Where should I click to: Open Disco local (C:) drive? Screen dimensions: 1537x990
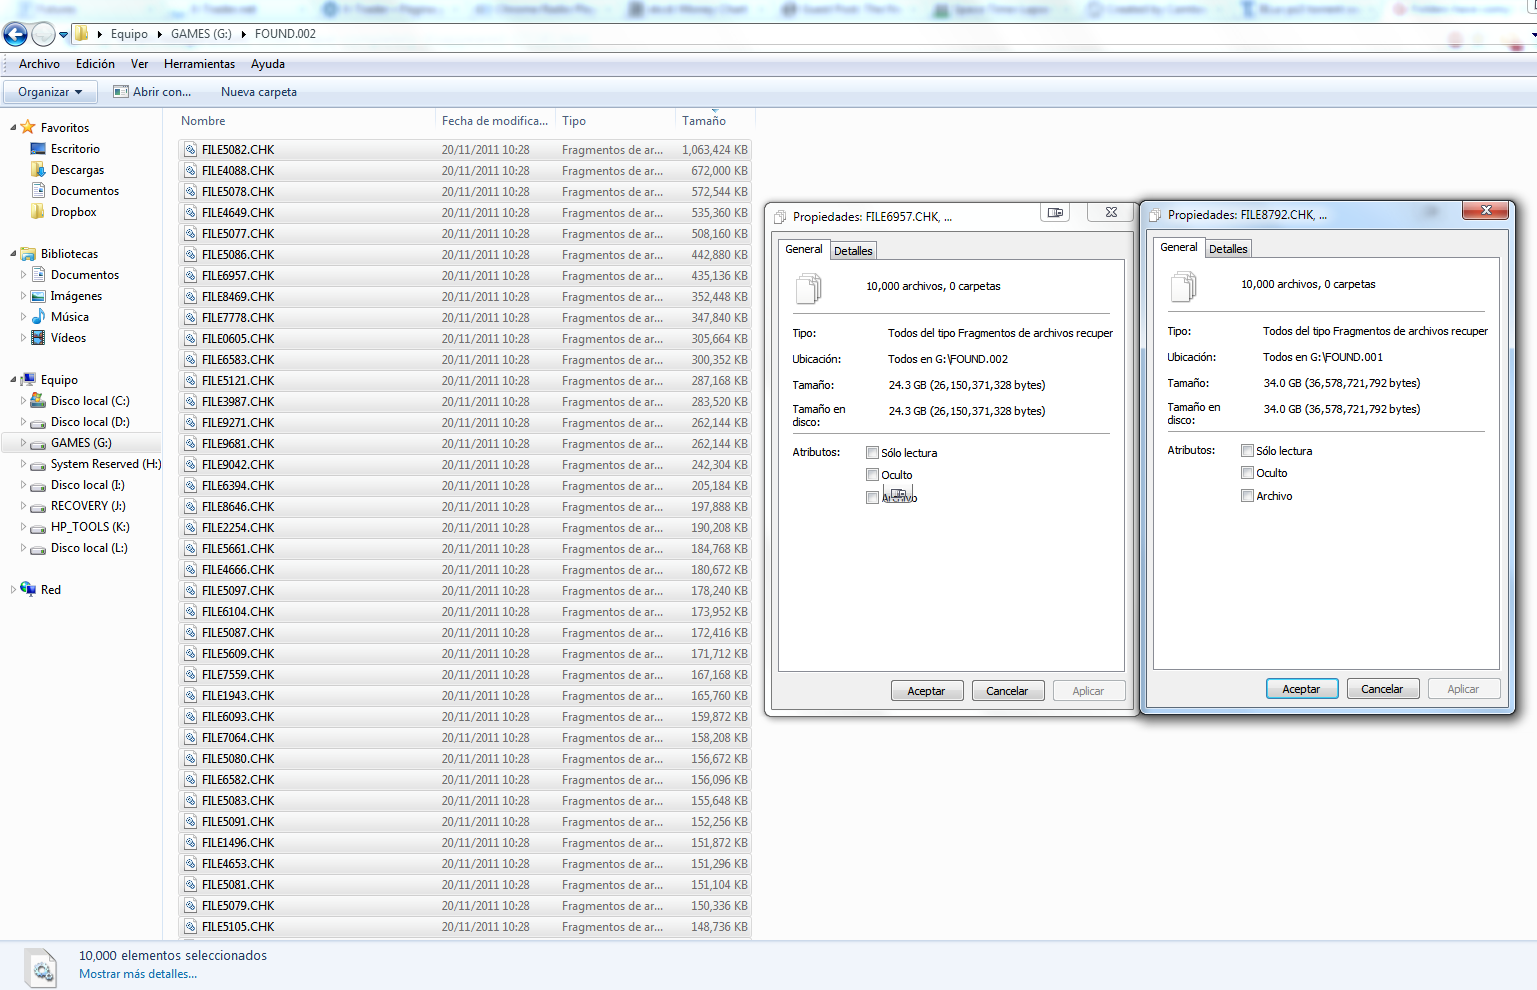[x=90, y=400]
